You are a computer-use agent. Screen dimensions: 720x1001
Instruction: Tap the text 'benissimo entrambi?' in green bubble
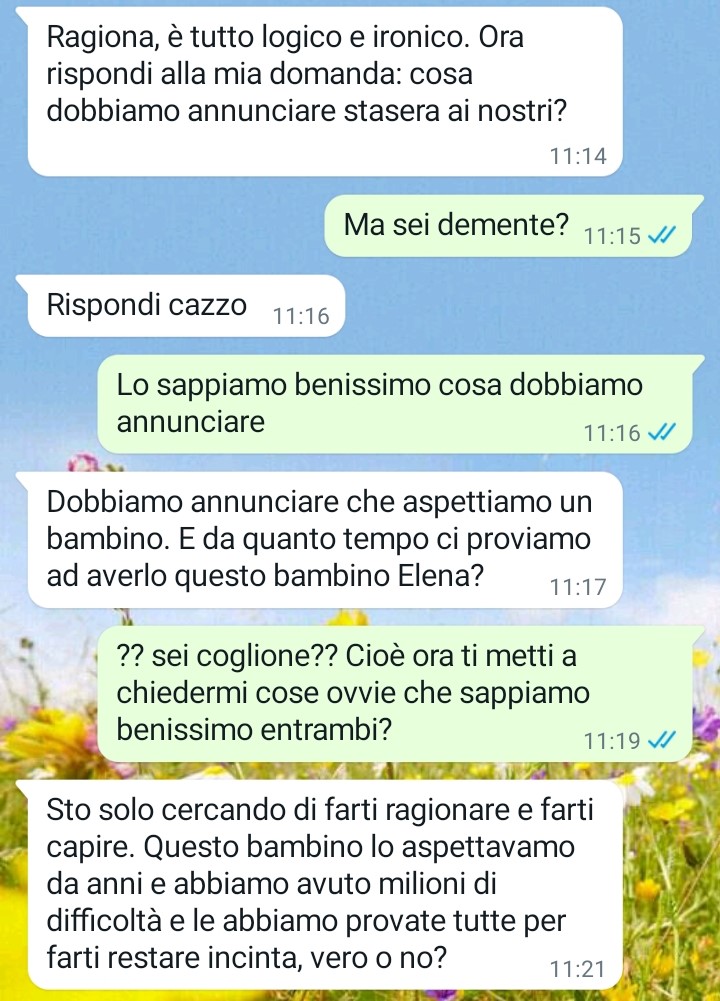click(x=254, y=730)
